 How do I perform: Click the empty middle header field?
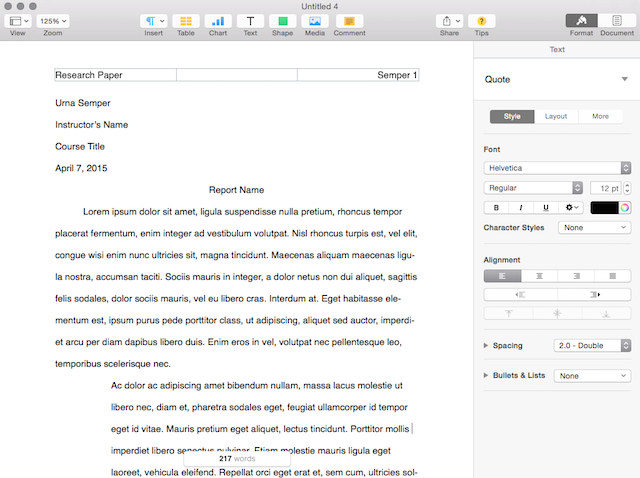pos(237,75)
